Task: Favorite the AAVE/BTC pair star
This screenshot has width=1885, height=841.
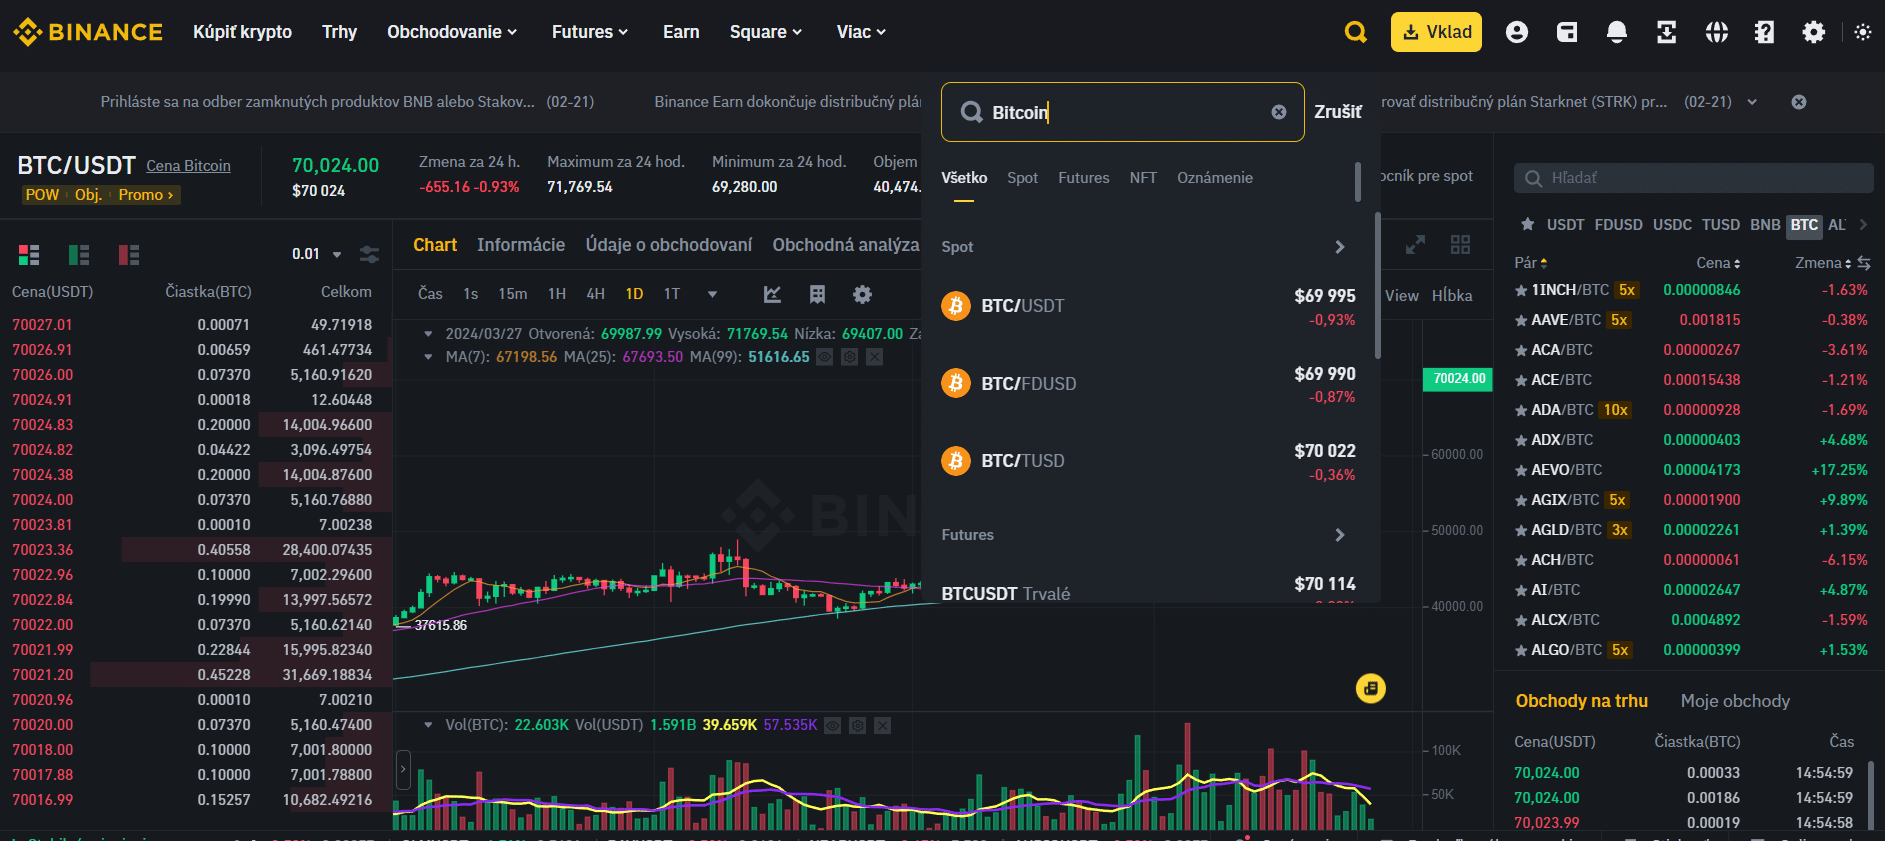Action: tap(1521, 320)
